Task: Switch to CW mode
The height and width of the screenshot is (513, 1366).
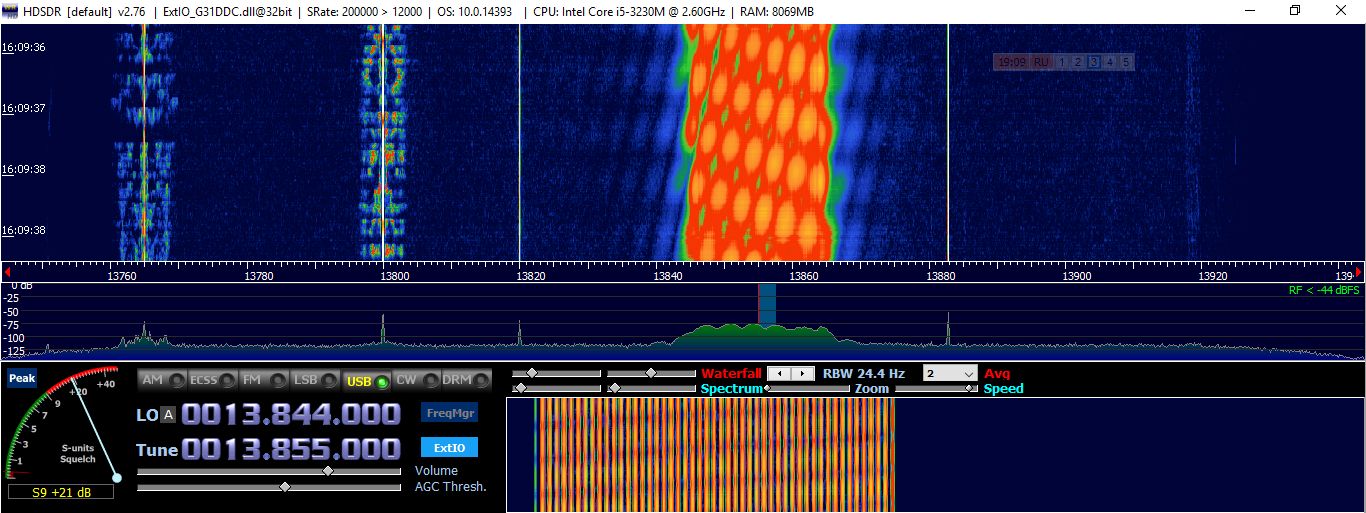Action: pyautogui.click(x=416, y=380)
